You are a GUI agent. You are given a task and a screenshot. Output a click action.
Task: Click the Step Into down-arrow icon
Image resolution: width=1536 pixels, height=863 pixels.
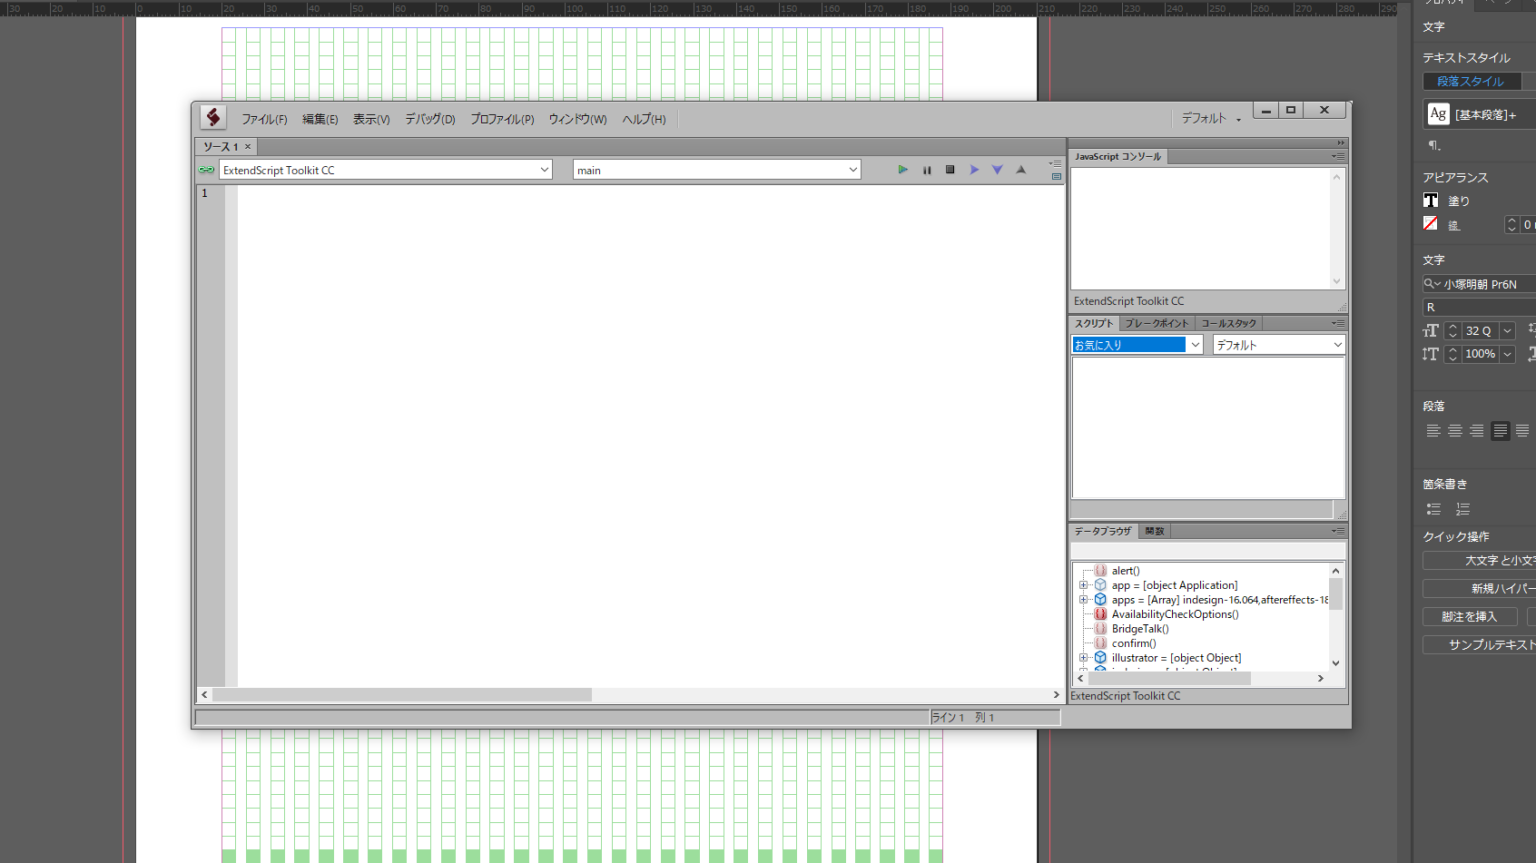[x=997, y=170]
